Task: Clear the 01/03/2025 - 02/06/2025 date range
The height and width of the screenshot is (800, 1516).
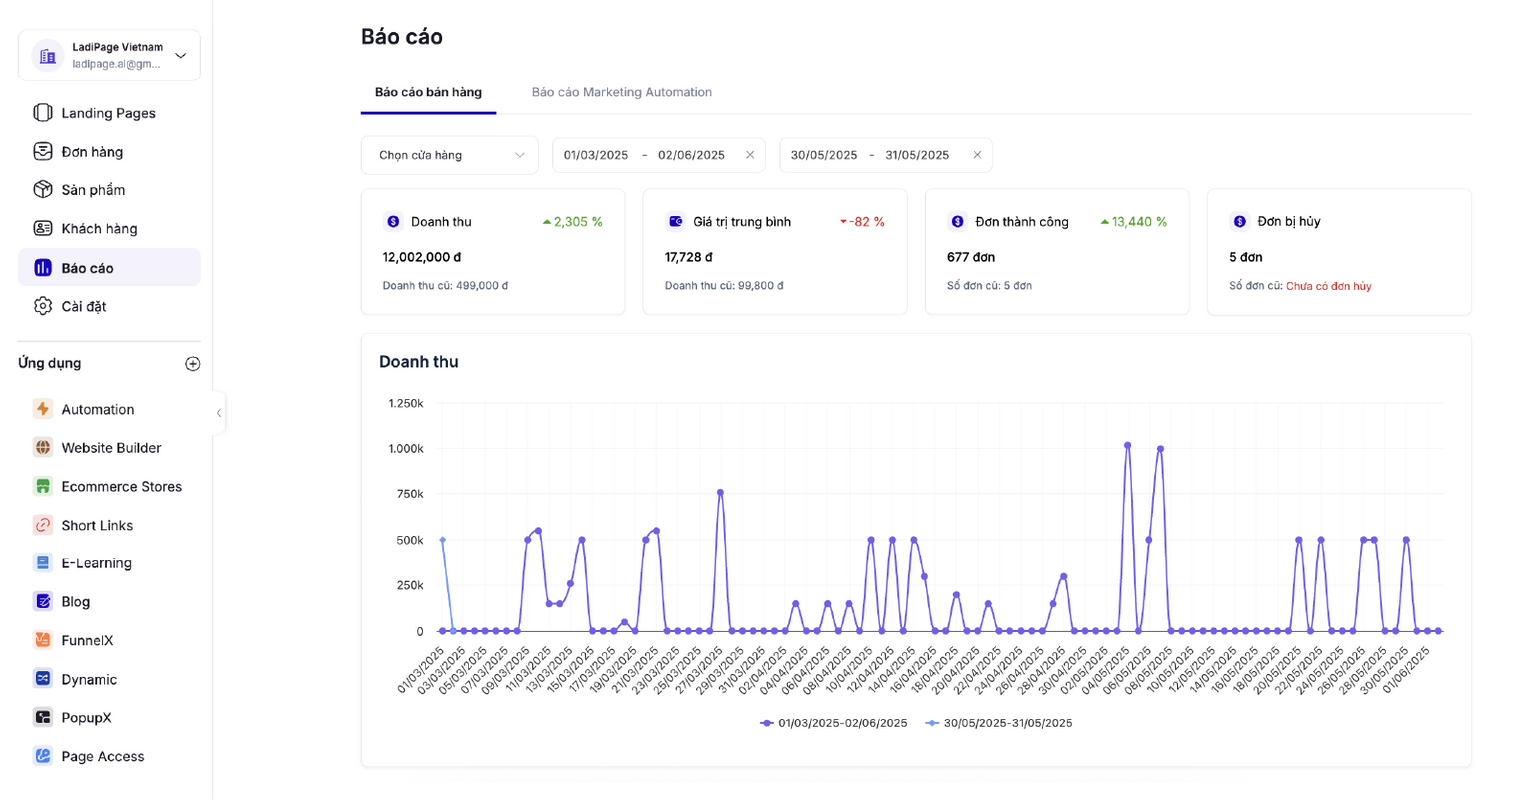Action: pos(750,155)
